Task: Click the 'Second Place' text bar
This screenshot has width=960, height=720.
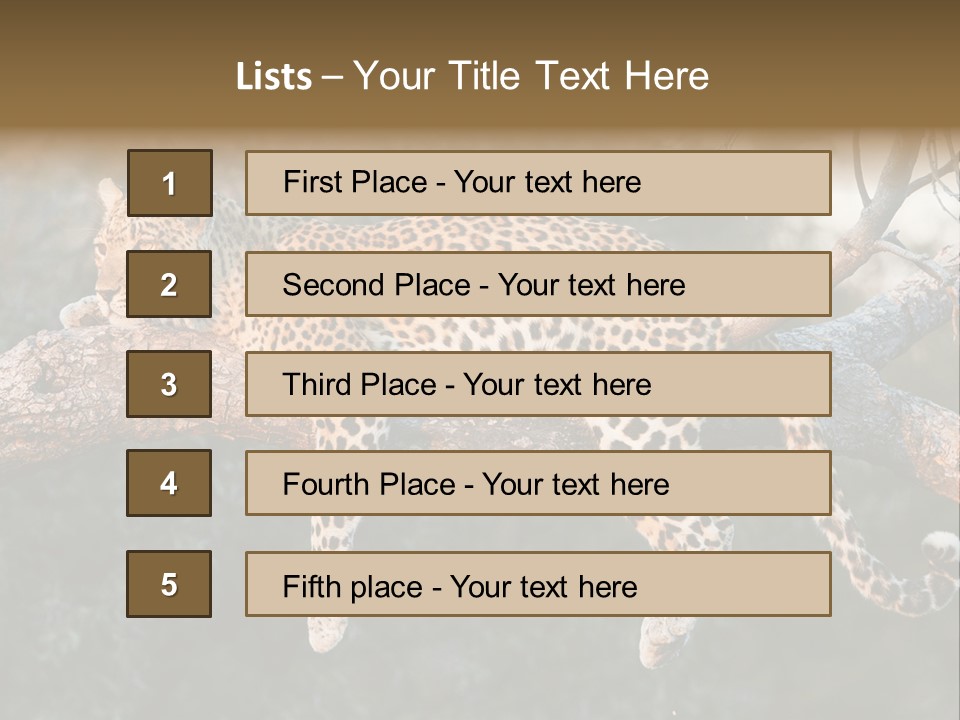Action: pos(538,284)
